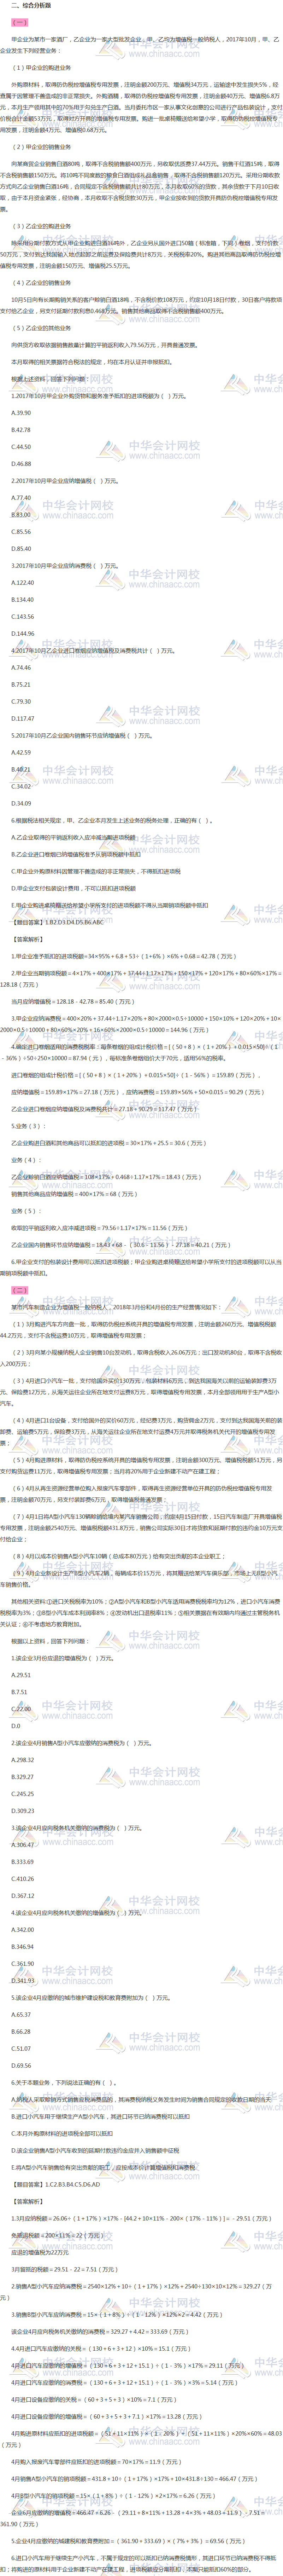
Task: Select answer option D.341.93
Action: pos(23,1981)
